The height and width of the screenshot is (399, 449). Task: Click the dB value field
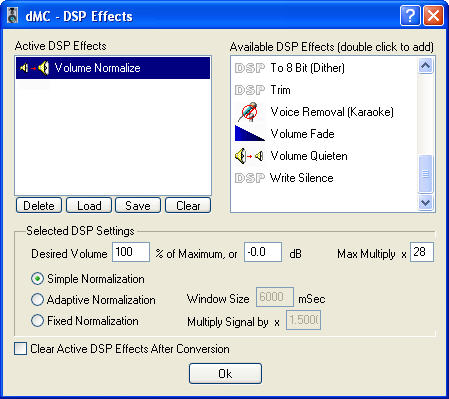(x=263, y=252)
